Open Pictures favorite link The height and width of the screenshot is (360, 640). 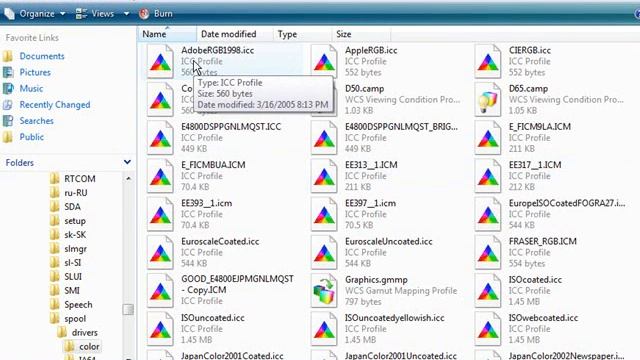35,72
